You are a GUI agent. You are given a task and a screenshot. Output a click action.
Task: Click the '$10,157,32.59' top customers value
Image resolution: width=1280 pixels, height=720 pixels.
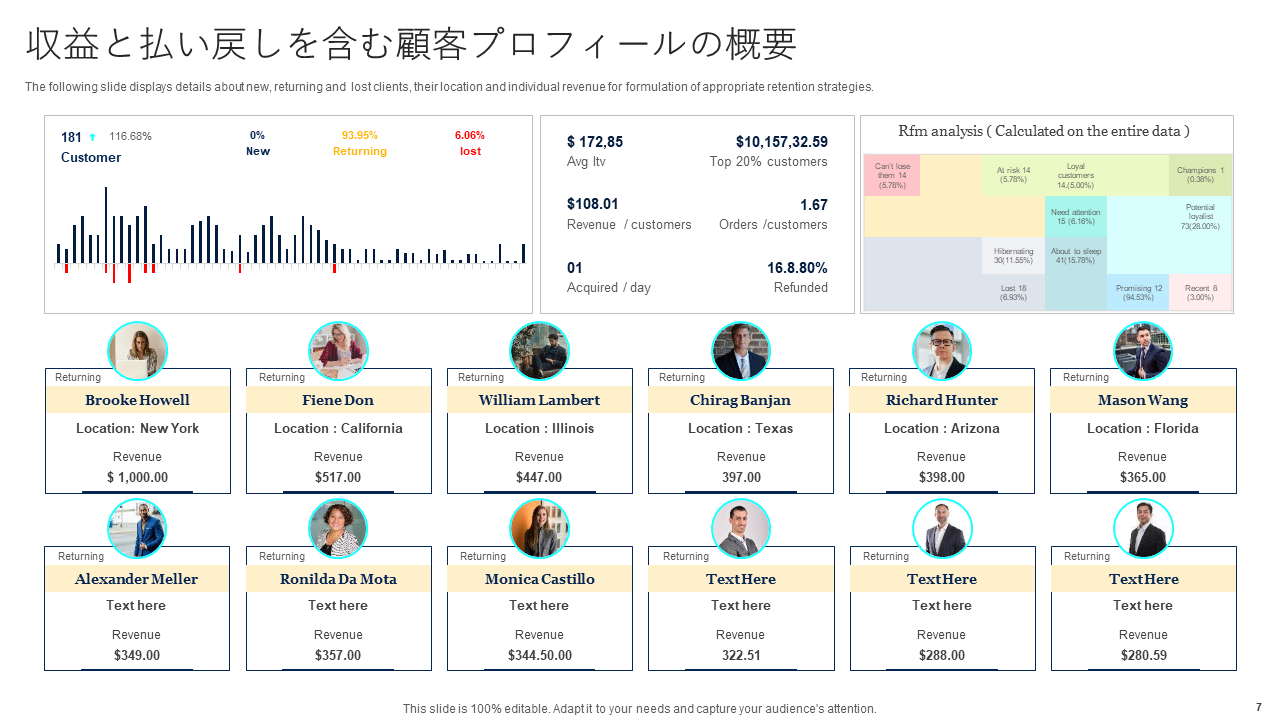coord(782,142)
